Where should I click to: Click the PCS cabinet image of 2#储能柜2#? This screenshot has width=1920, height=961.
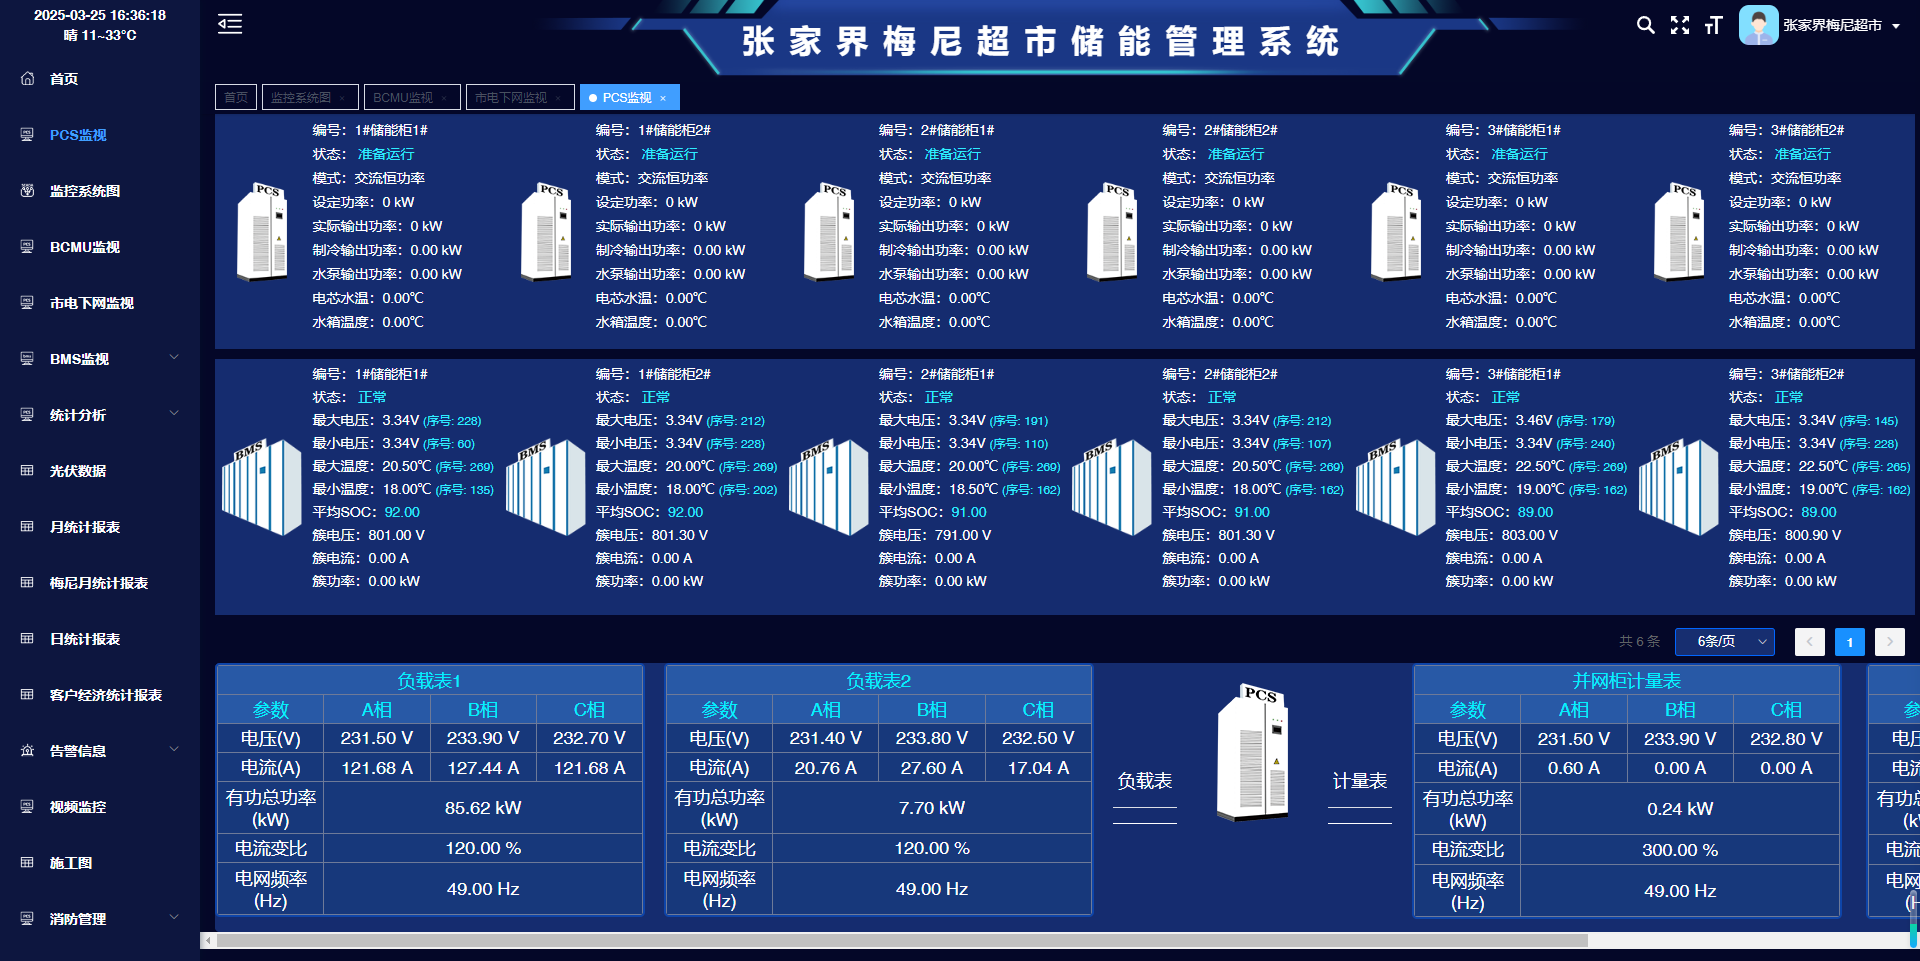(x=1112, y=232)
